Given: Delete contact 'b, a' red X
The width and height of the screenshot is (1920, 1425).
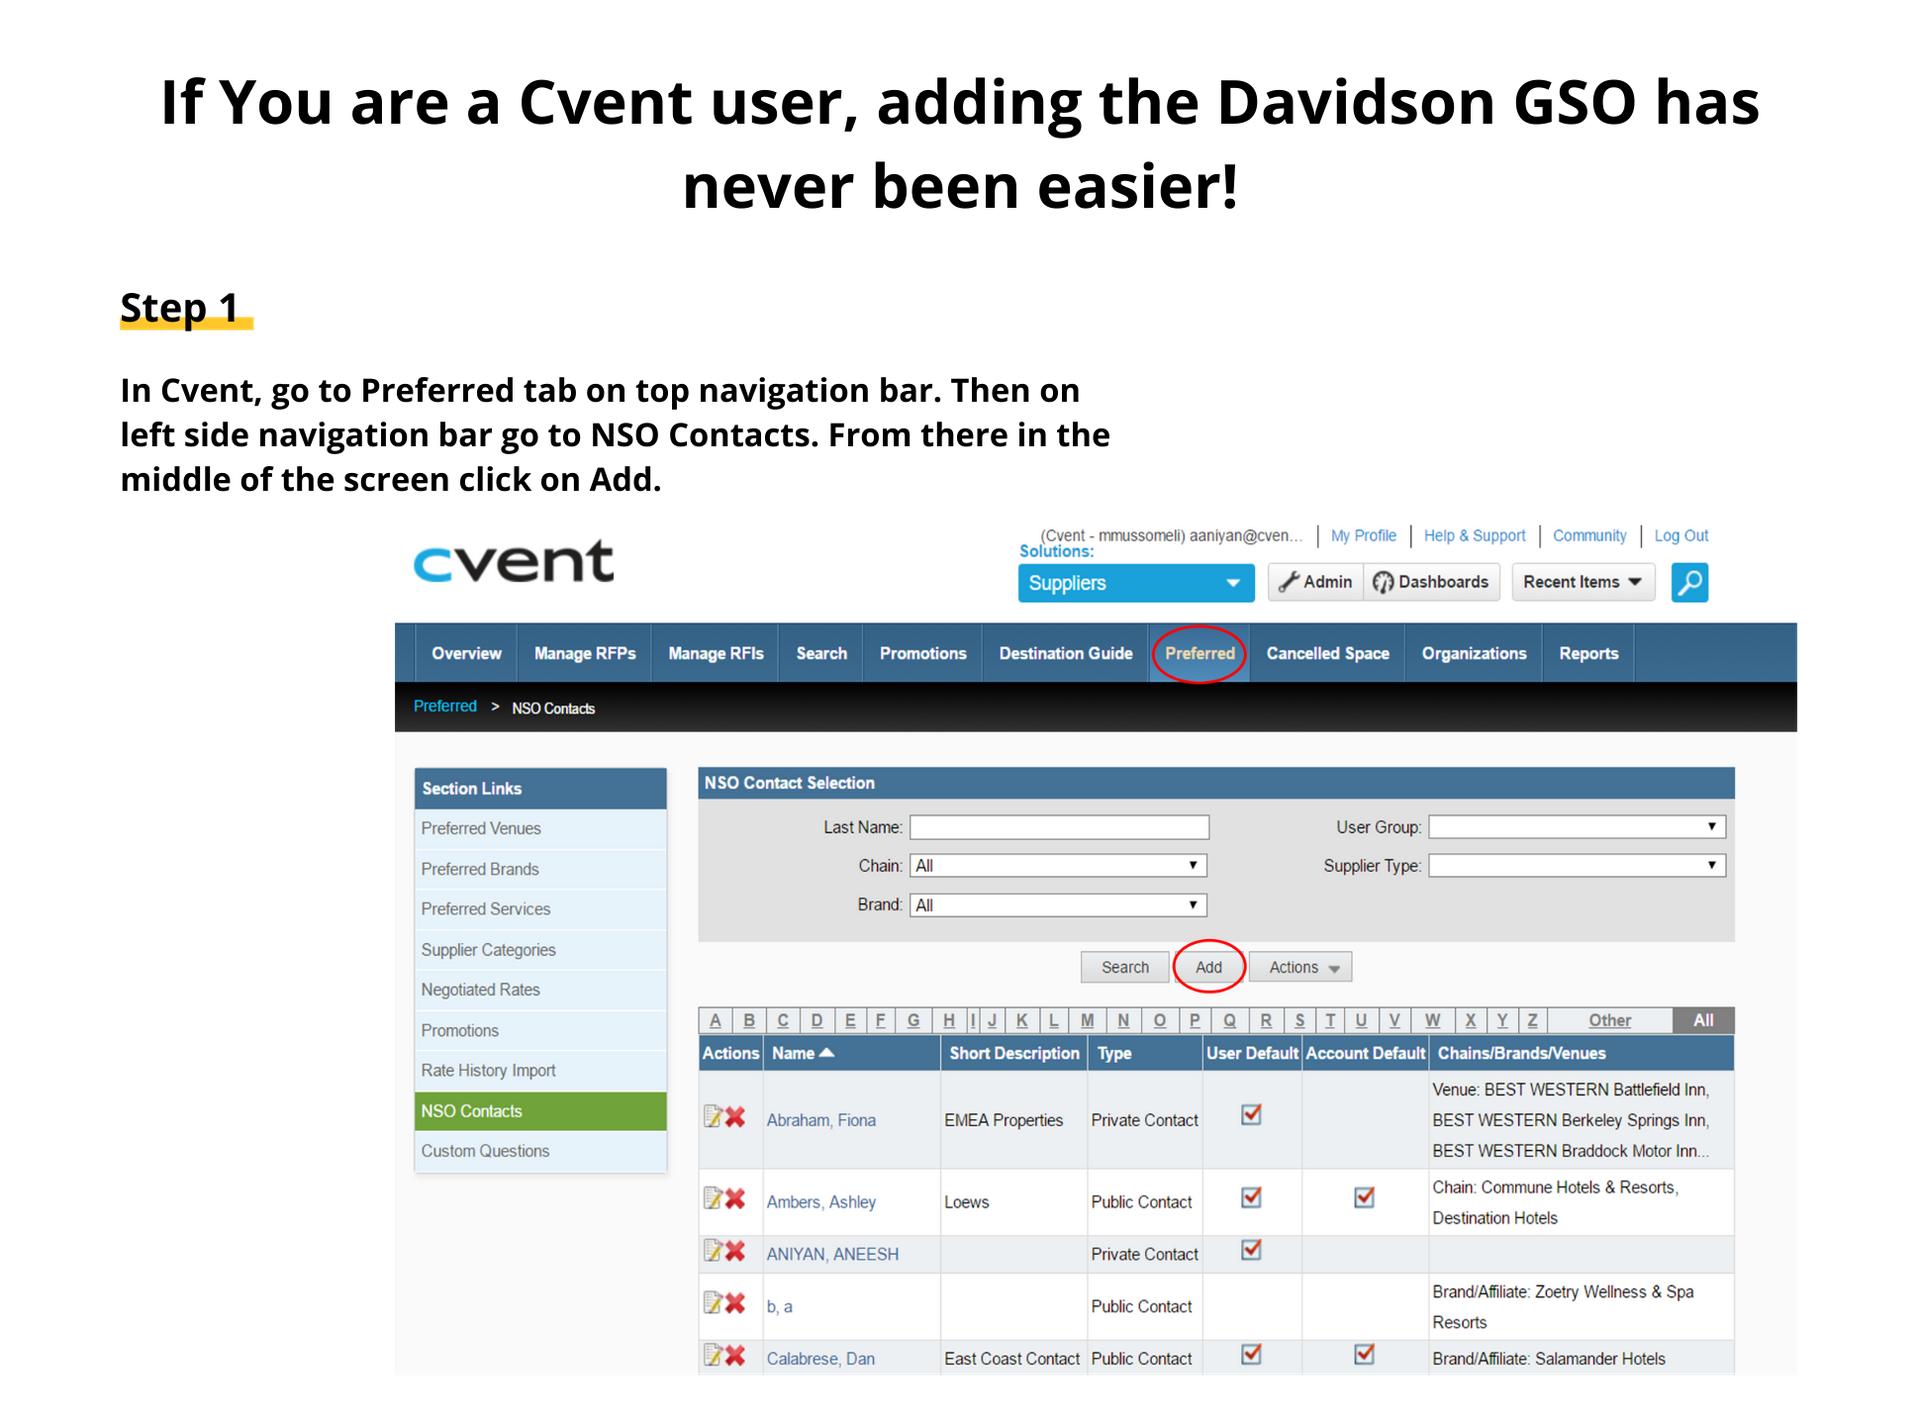Looking at the screenshot, I should click(x=735, y=1302).
